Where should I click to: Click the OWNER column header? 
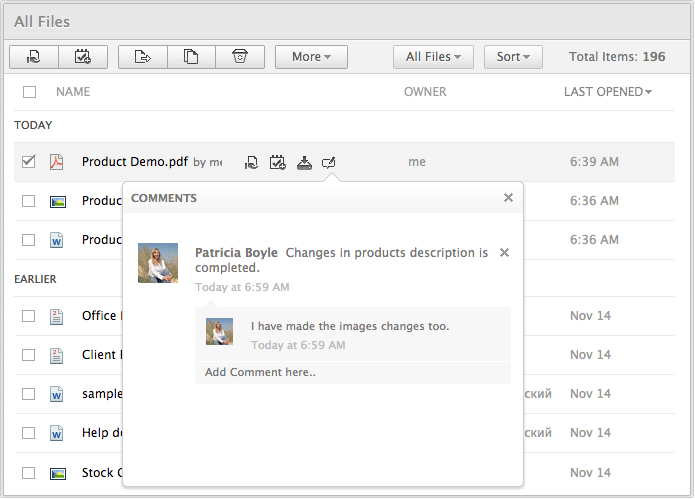pos(425,92)
